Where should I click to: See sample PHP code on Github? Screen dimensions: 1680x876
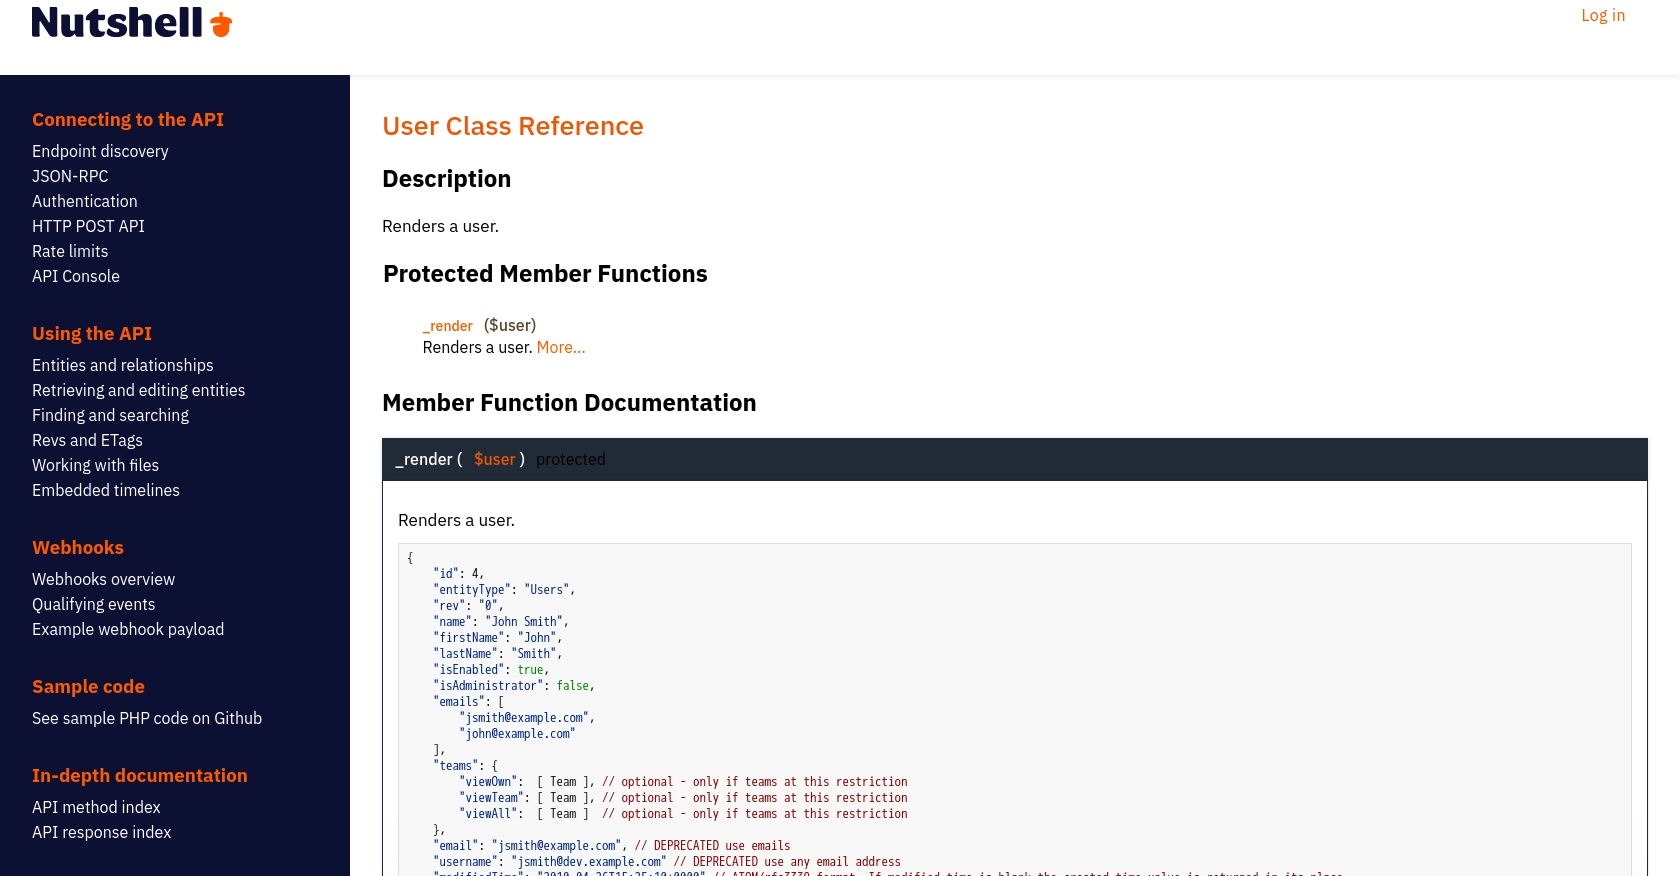pyautogui.click(x=147, y=718)
